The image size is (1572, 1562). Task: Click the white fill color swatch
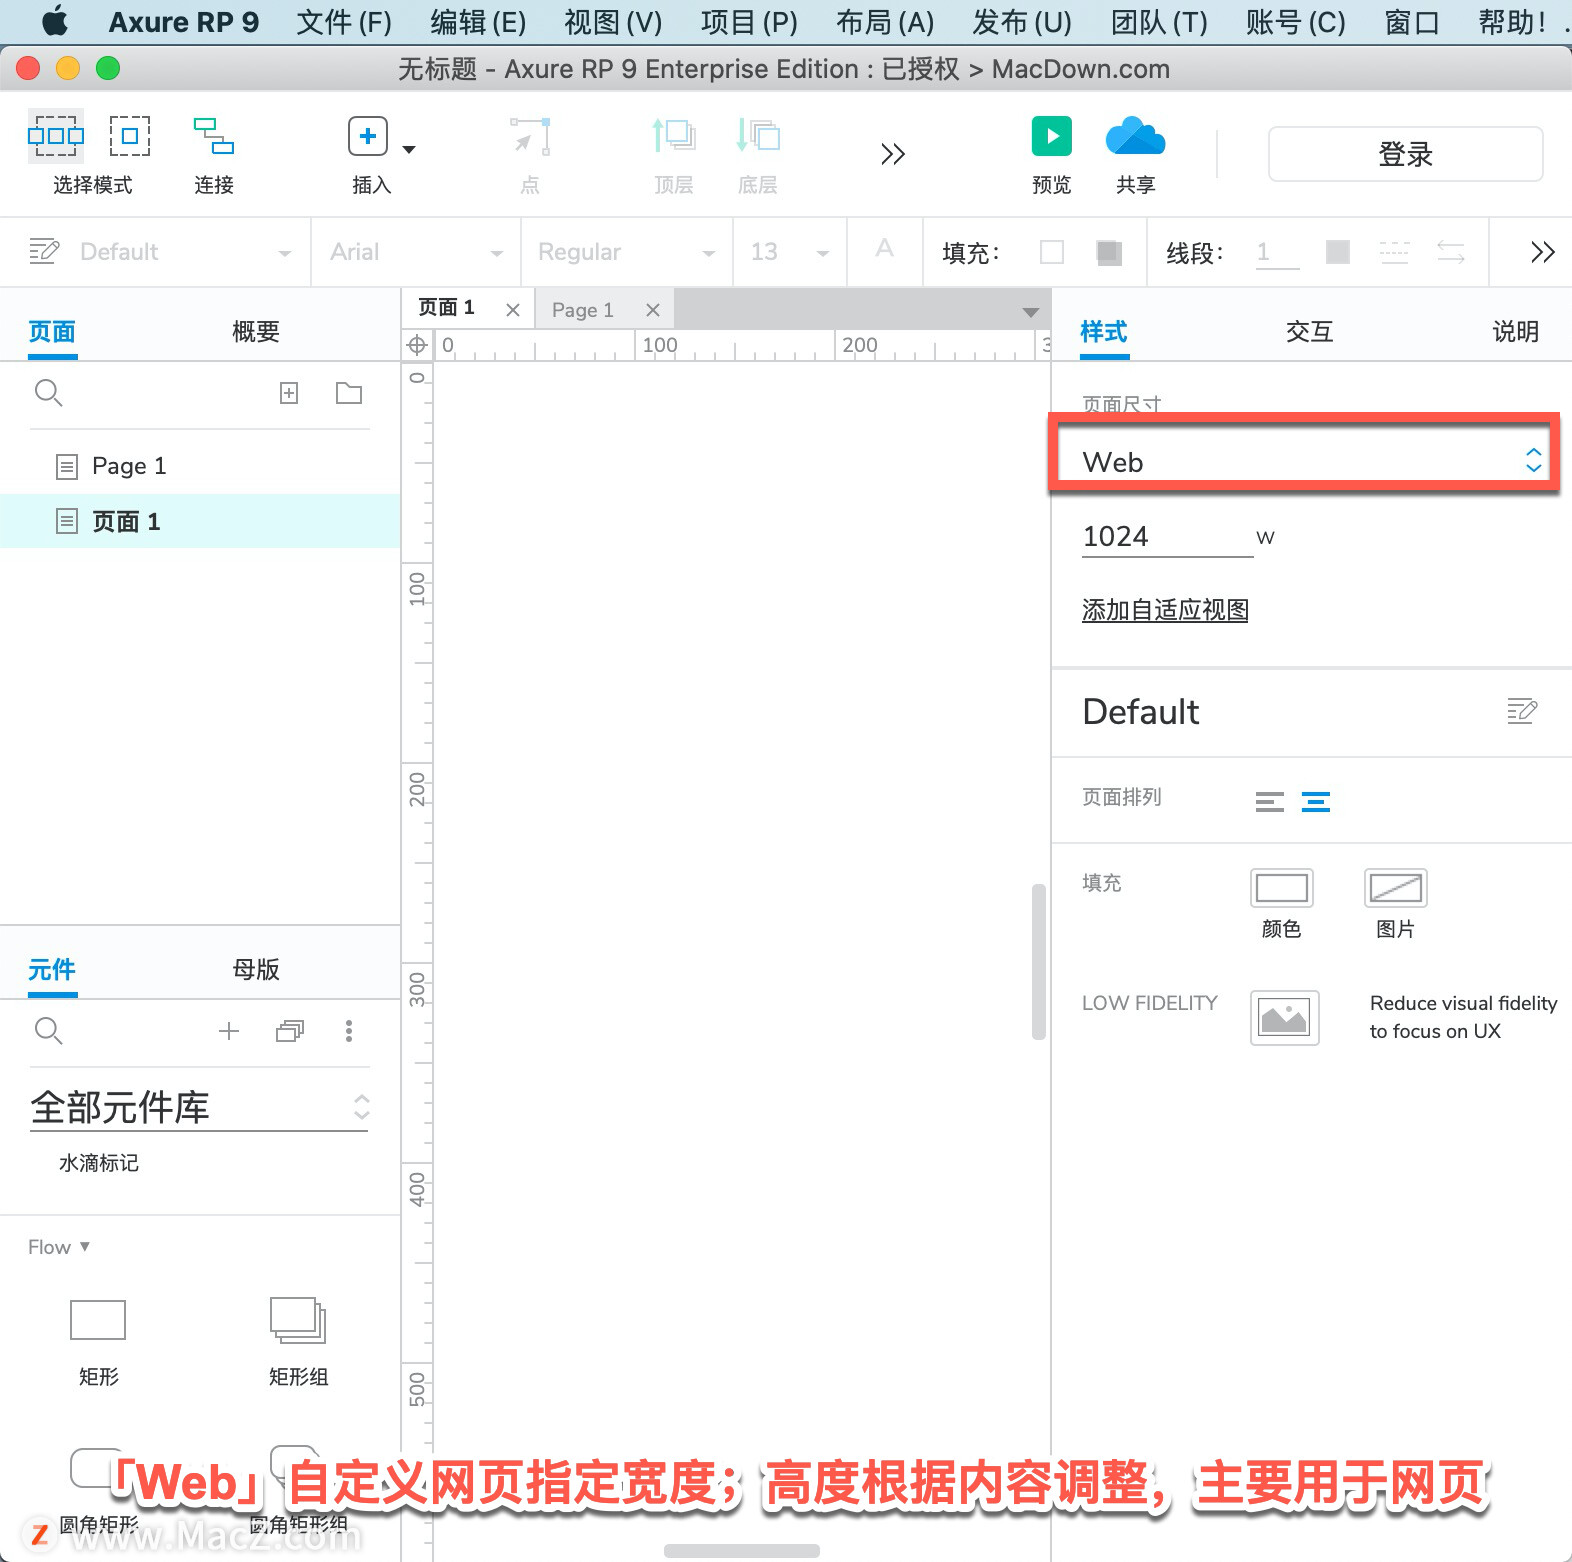tap(1052, 252)
